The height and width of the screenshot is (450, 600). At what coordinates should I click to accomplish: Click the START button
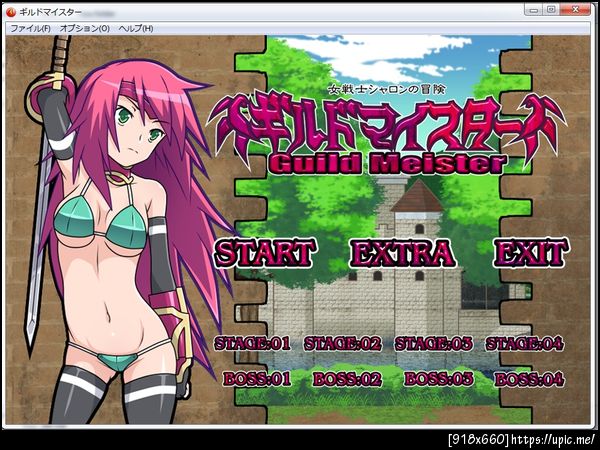coord(265,253)
